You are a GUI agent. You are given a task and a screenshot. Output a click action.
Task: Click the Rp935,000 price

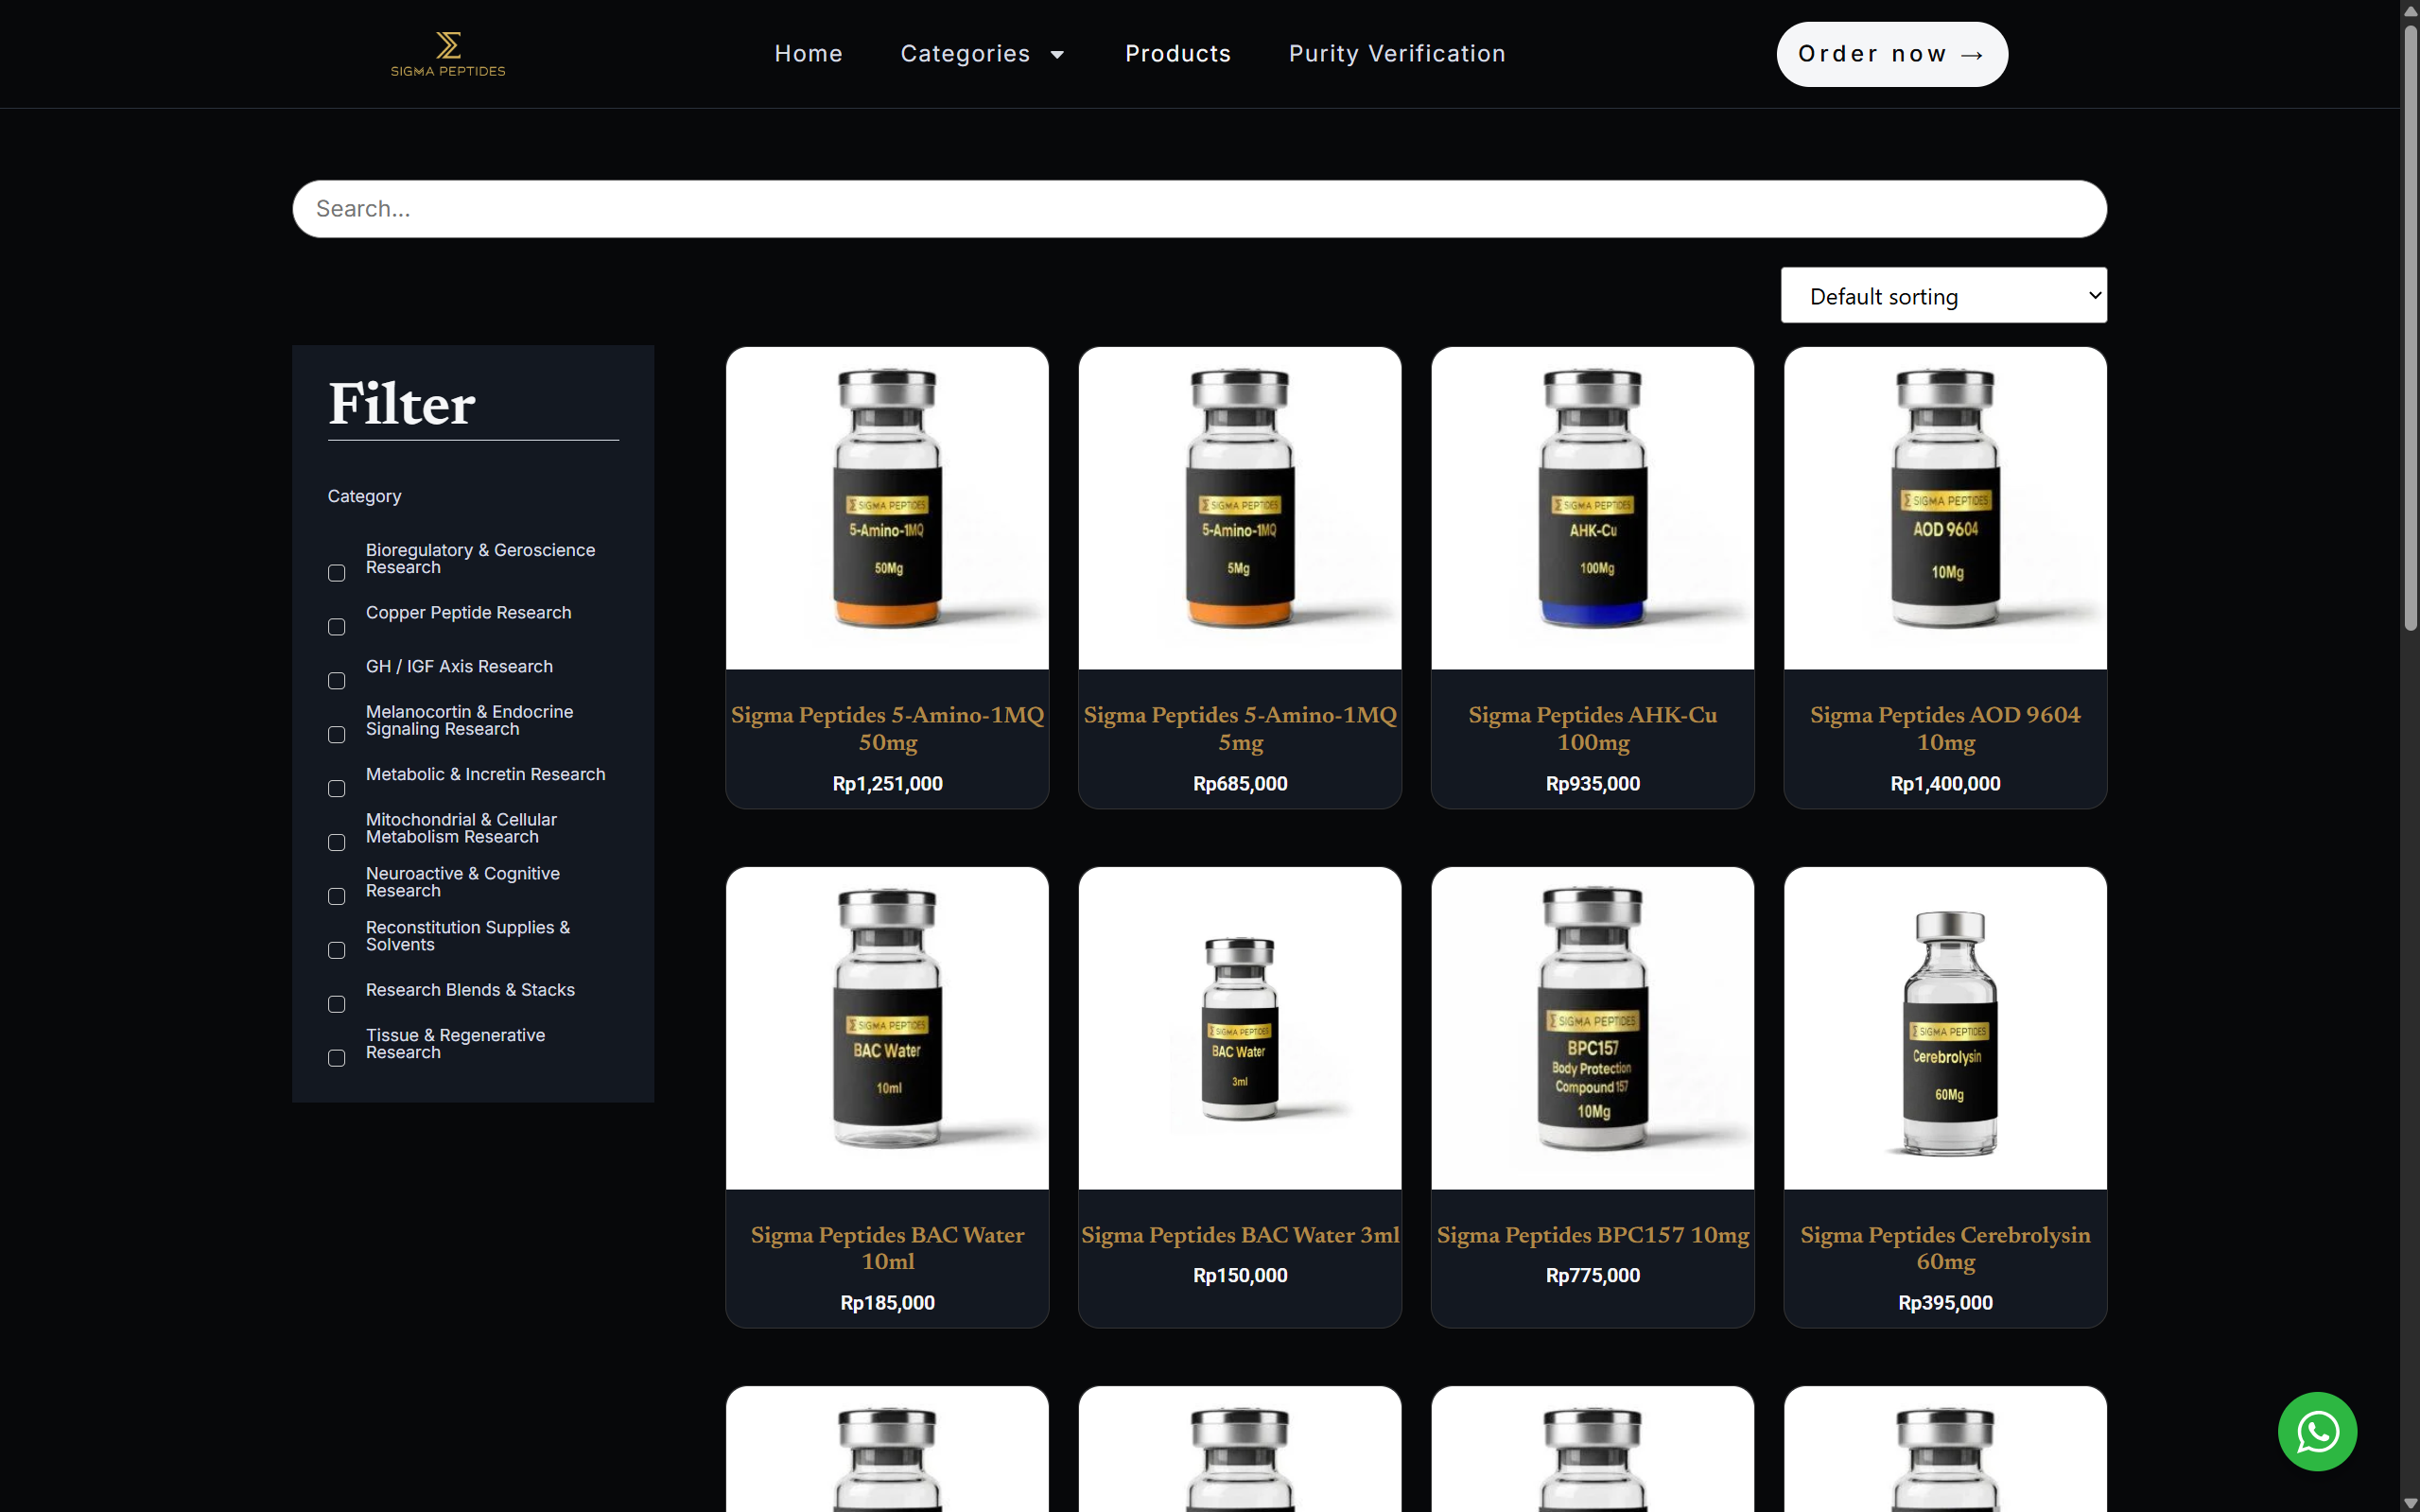click(1593, 784)
